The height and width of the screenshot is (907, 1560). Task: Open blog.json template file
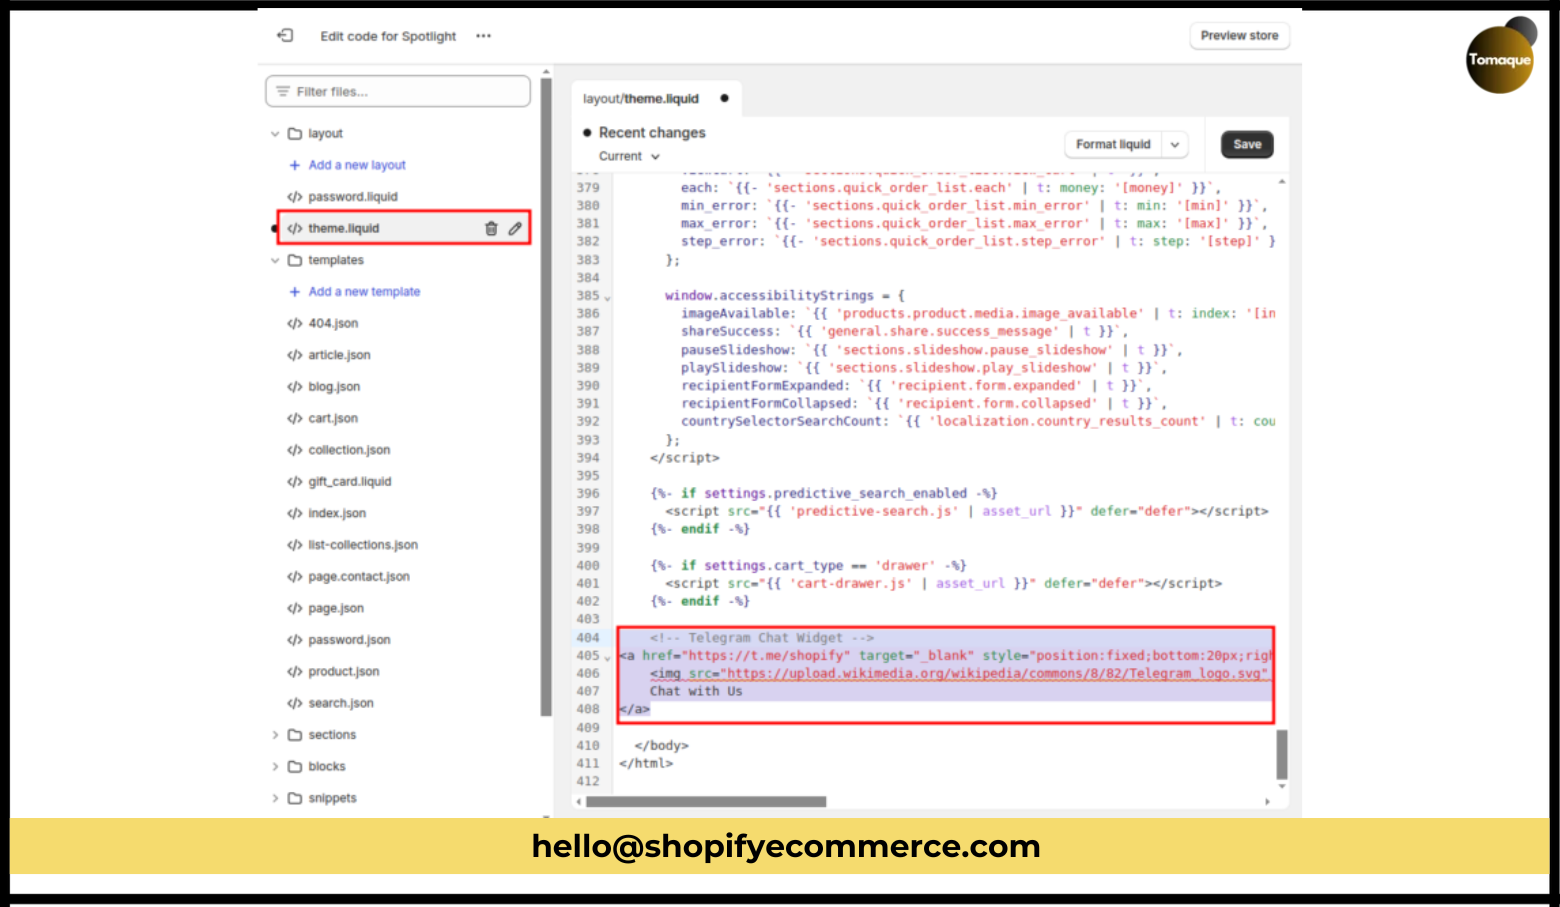[334, 387]
